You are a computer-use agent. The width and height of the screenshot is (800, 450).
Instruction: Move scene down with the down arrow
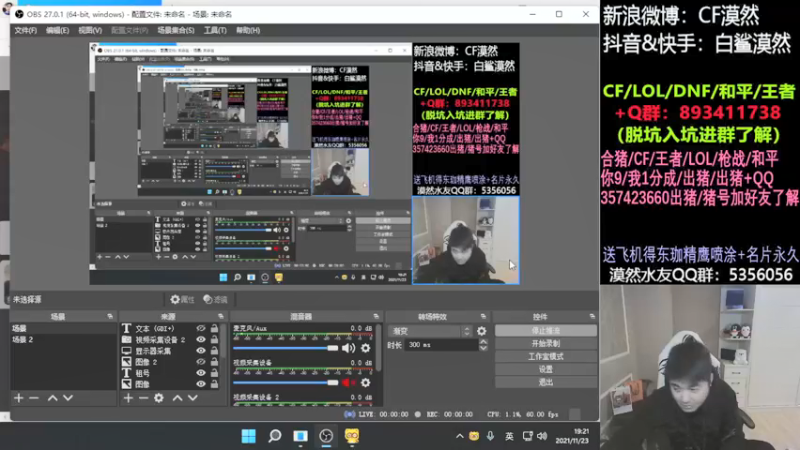click(68, 398)
